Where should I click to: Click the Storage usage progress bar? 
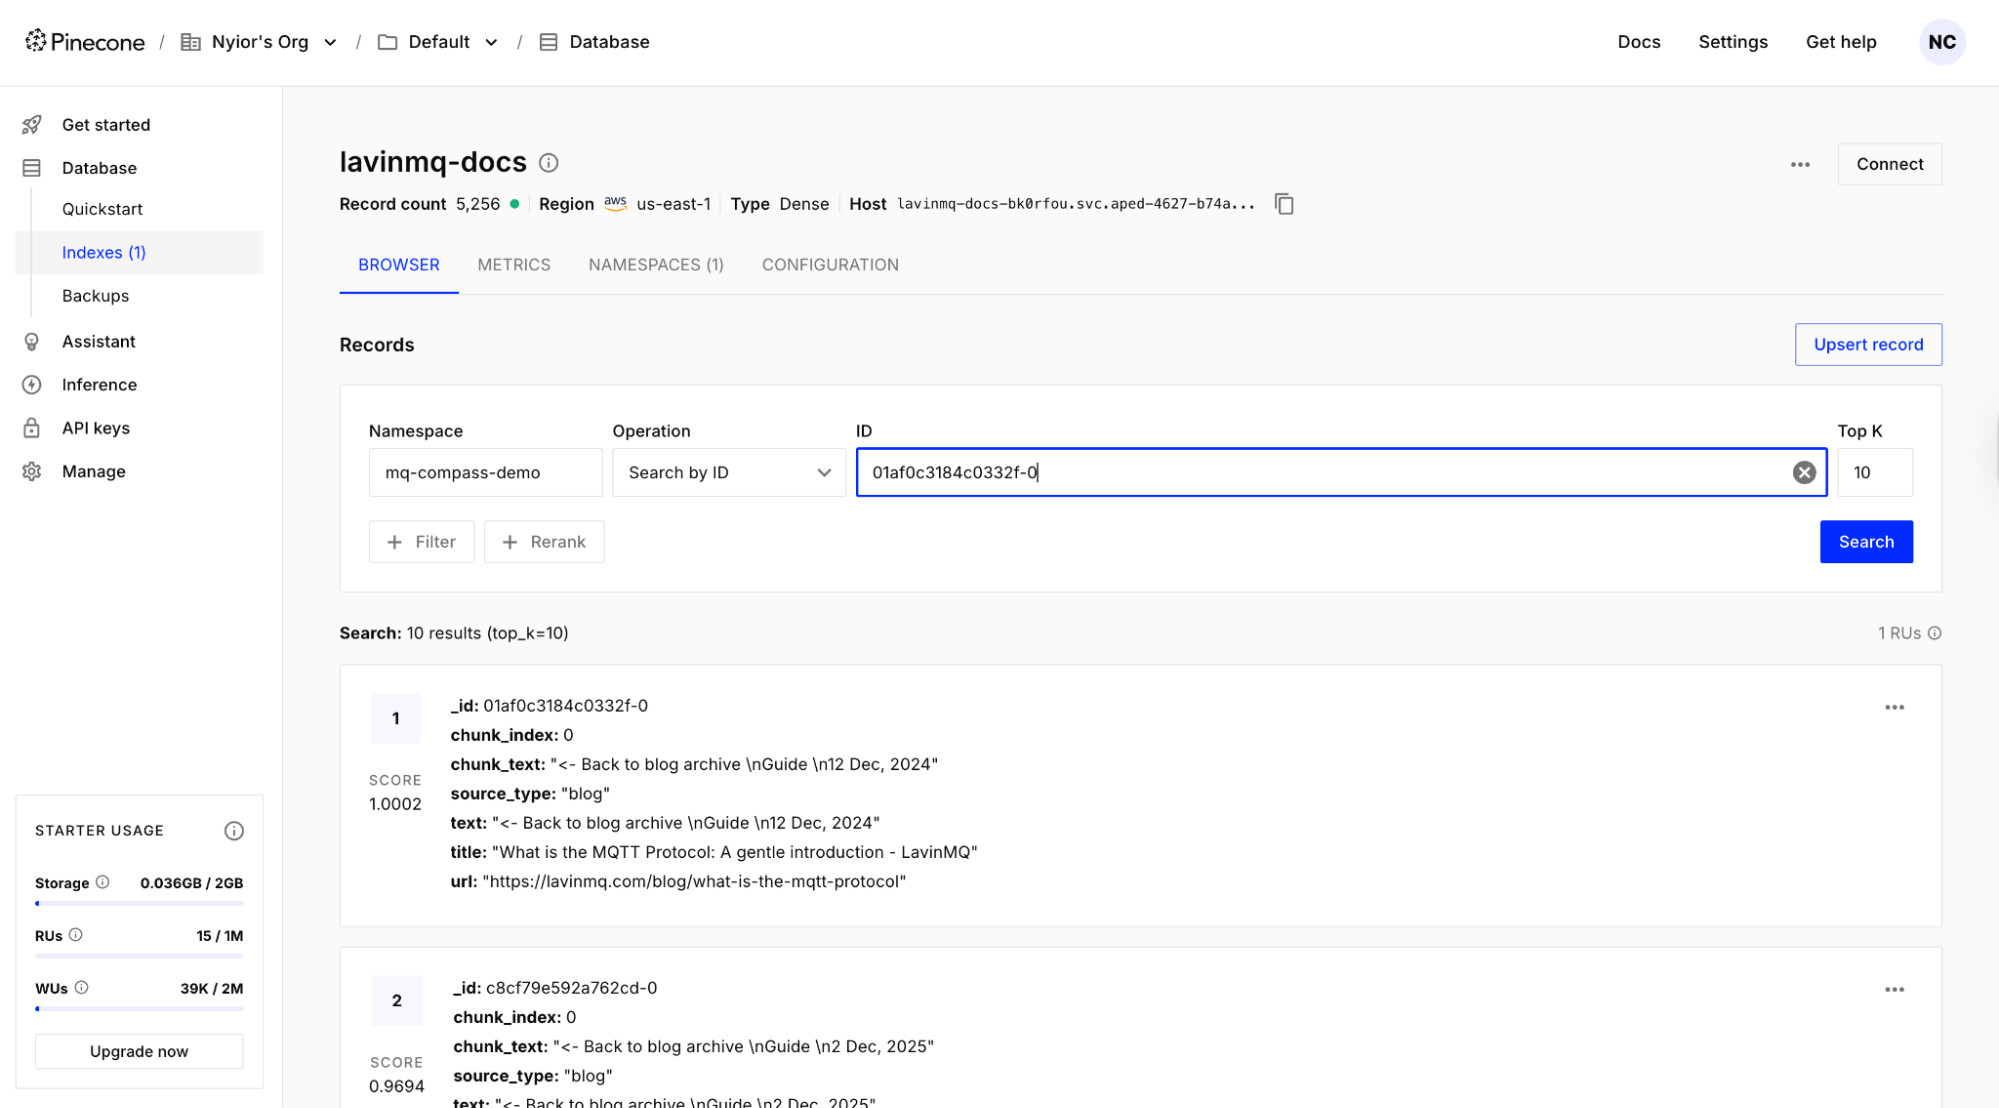click(139, 903)
